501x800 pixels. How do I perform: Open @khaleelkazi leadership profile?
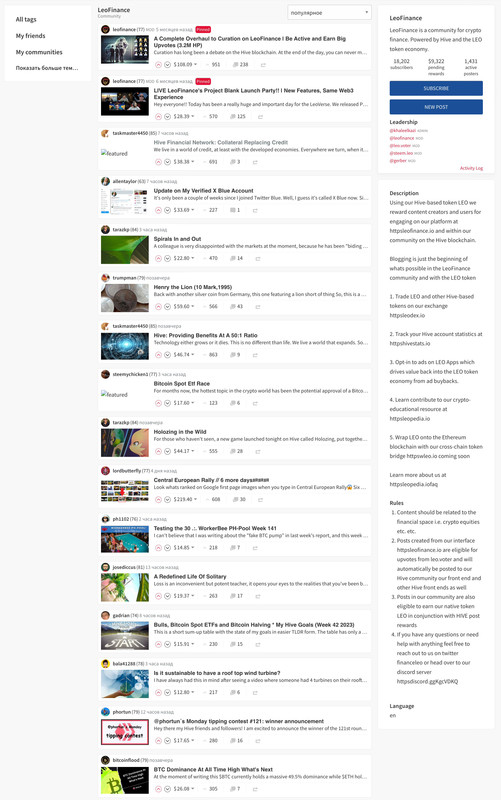point(403,131)
